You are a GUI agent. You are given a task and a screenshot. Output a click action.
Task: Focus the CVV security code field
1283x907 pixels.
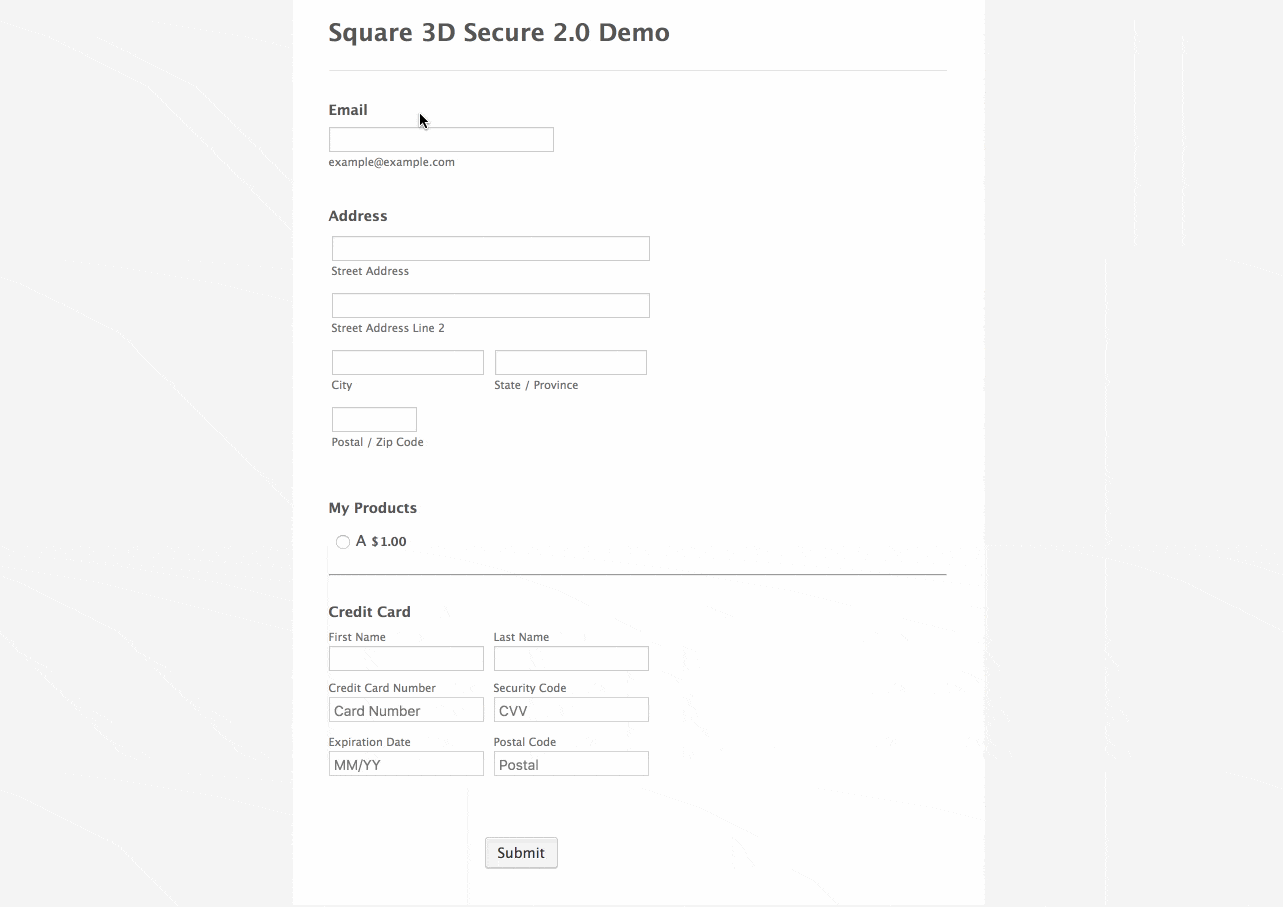pos(571,711)
